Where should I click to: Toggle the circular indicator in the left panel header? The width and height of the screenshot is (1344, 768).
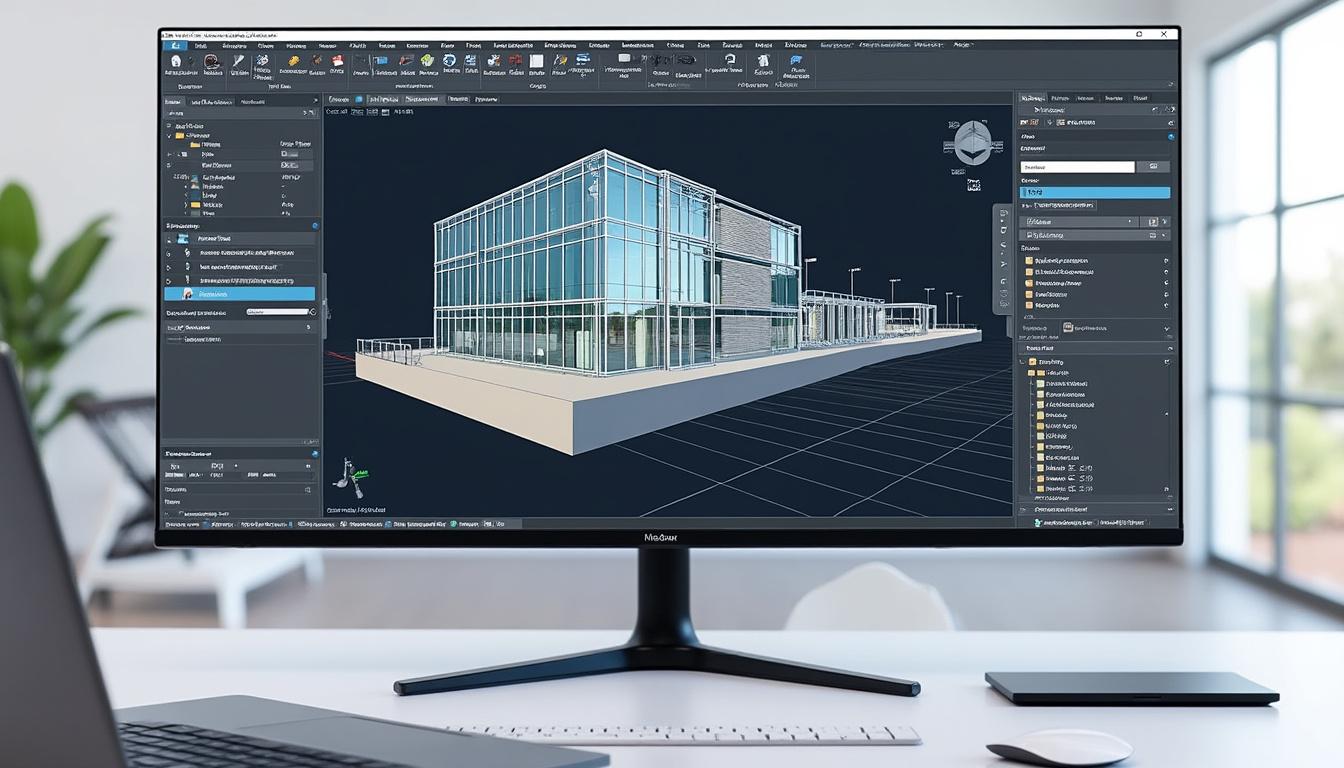point(314,226)
